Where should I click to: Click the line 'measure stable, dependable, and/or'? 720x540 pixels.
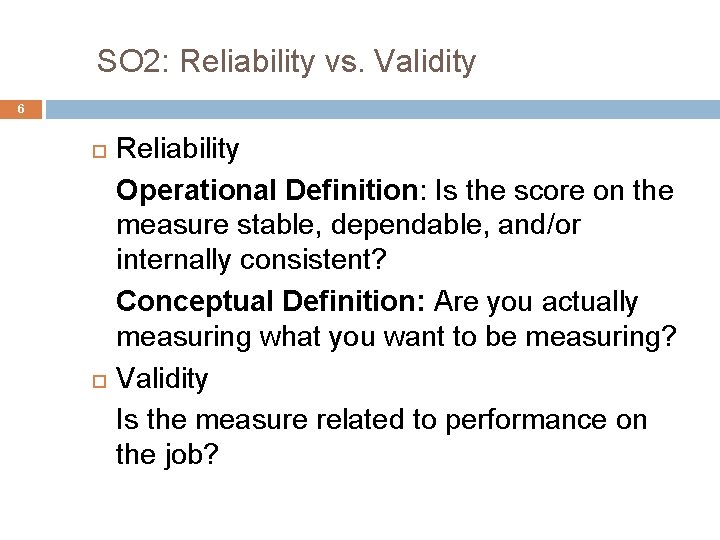click(x=348, y=226)
